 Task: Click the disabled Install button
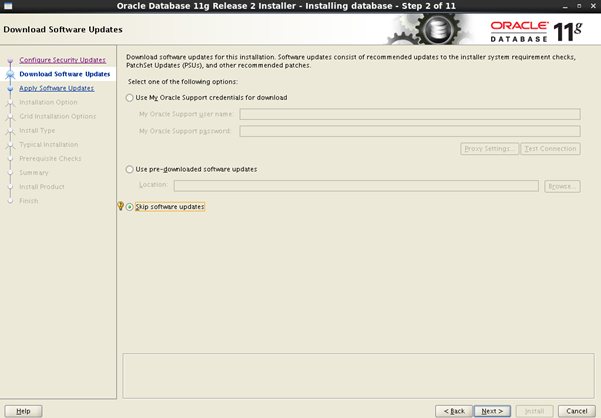point(534,411)
